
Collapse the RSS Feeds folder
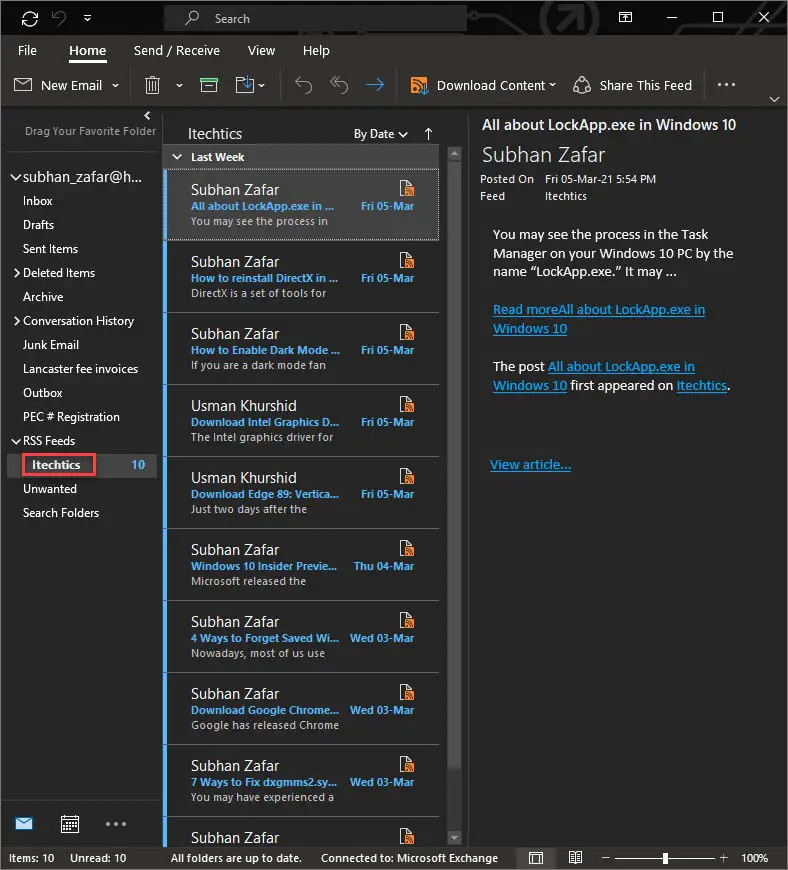(x=16, y=441)
